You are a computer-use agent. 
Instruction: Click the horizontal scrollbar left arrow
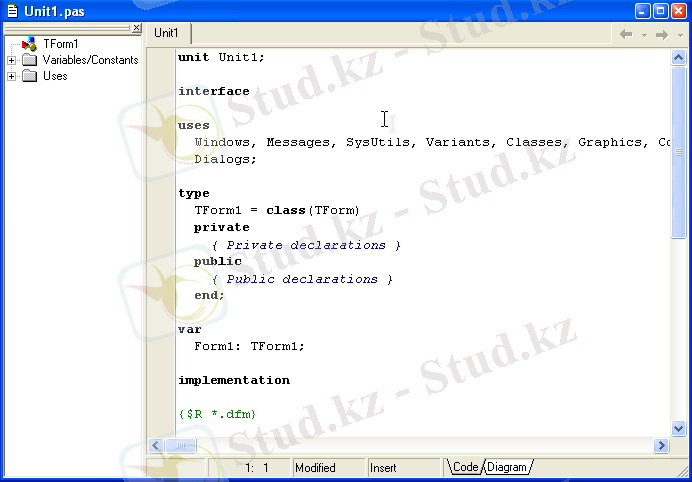[x=156, y=445]
